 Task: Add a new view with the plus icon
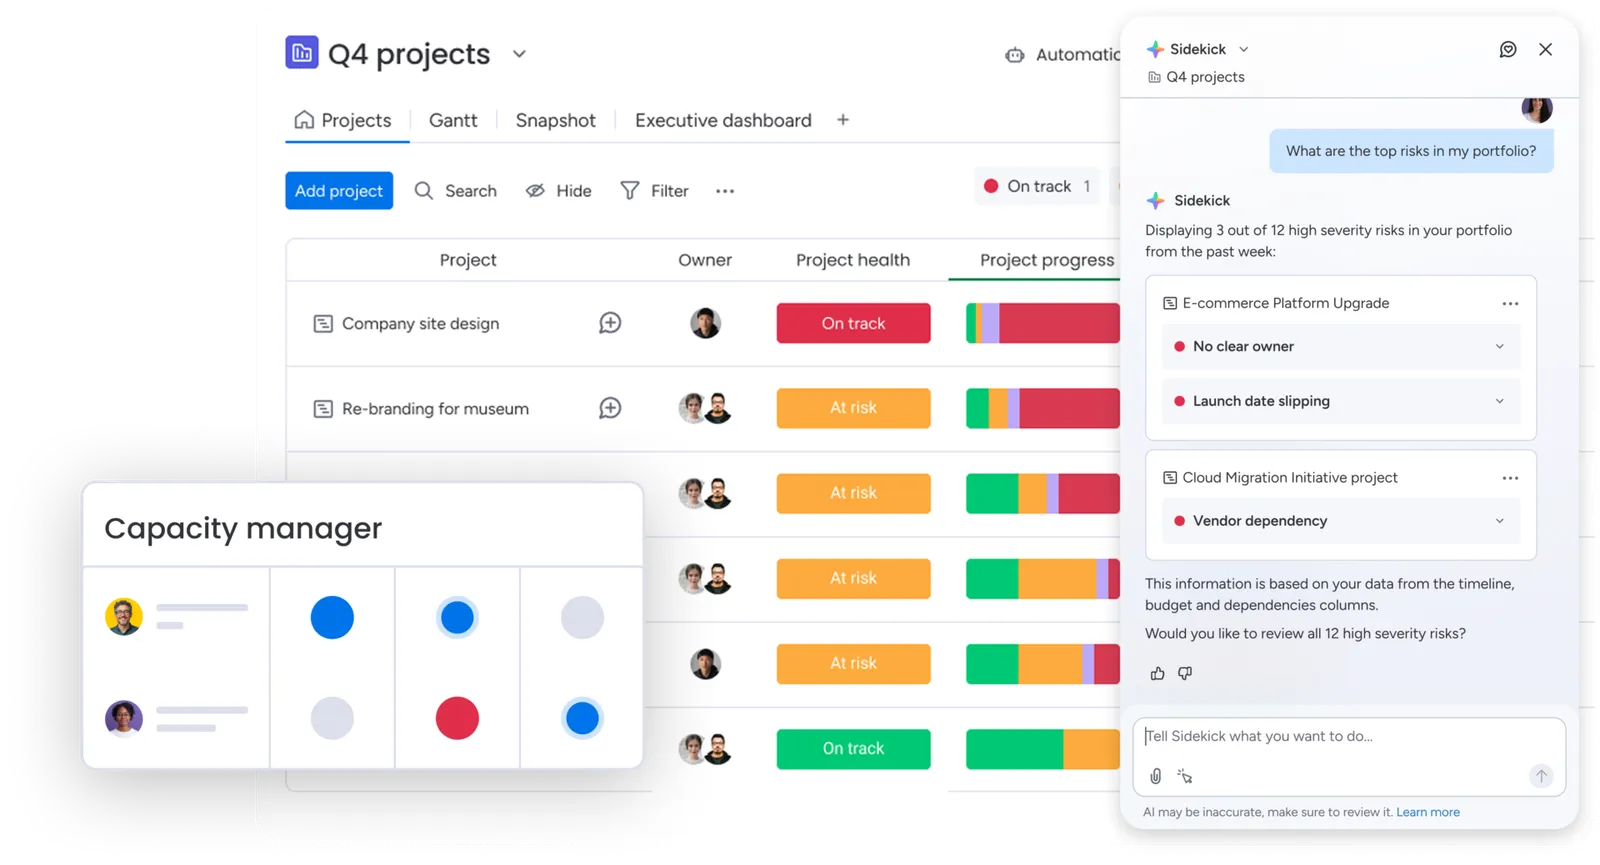pyautogui.click(x=843, y=120)
